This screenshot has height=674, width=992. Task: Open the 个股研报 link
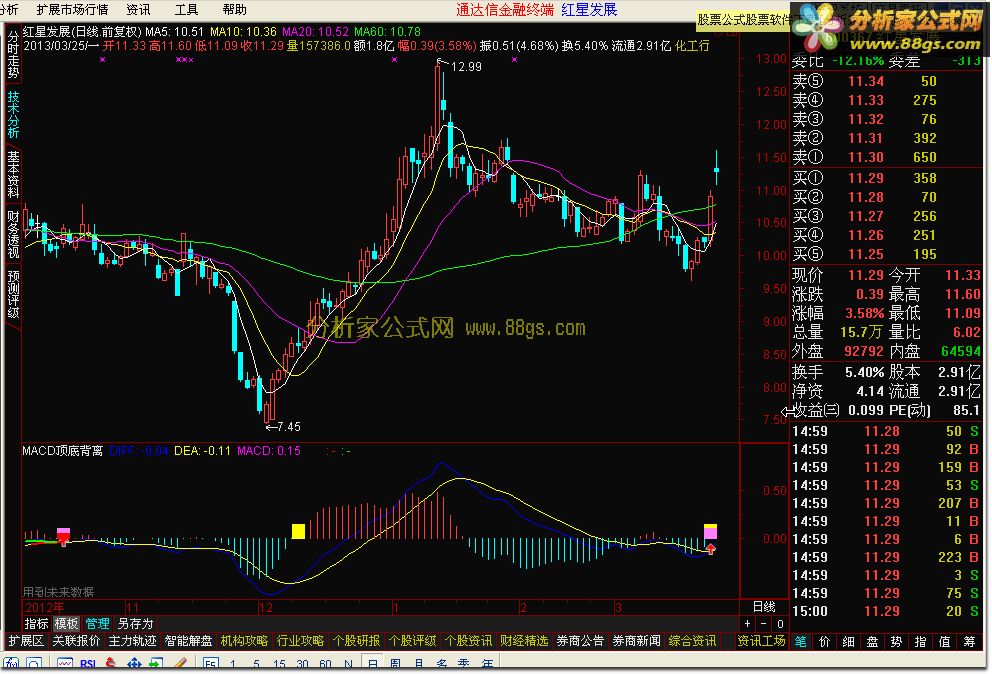356,641
